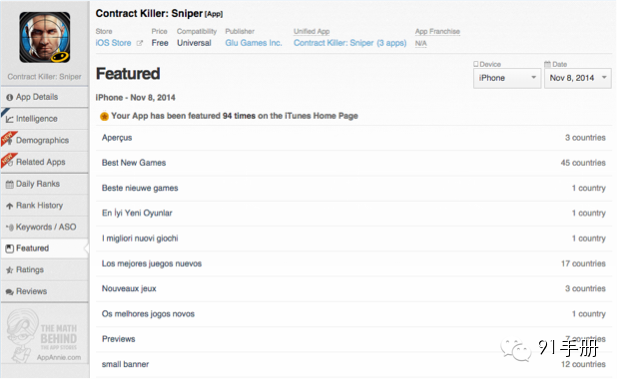The height and width of the screenshot is (379, 617).
Task: Go to Rank History page
Action: [44, 205]
